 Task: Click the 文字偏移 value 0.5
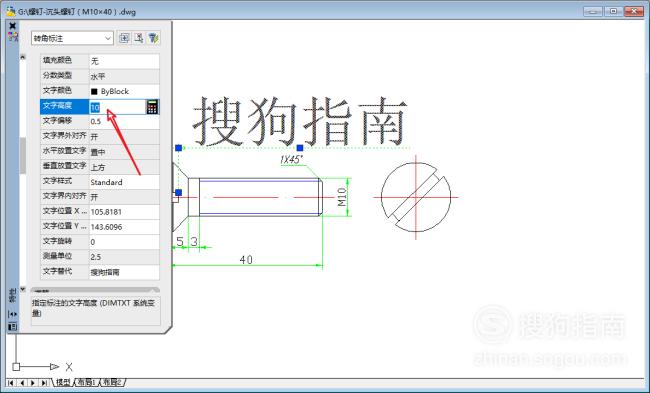point(124,121)
